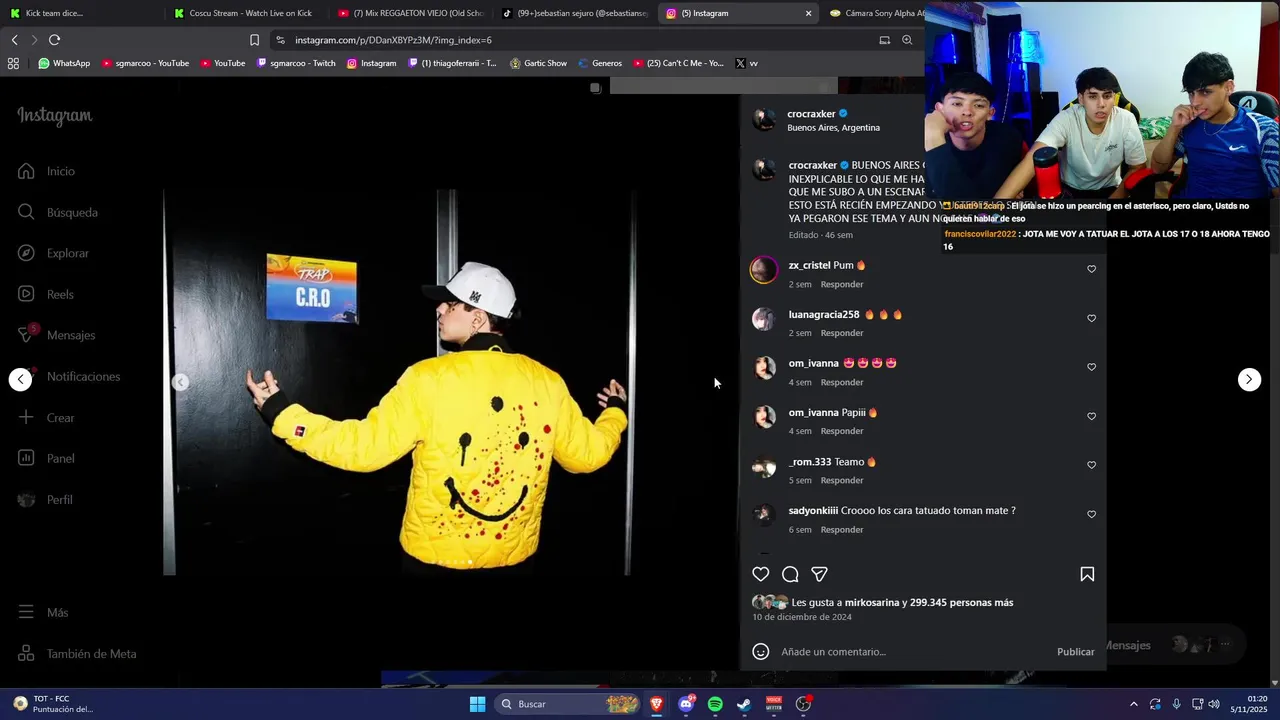Show the previous image in the carousel
This screenshot has height=720, width=1280.
(181, 381)
